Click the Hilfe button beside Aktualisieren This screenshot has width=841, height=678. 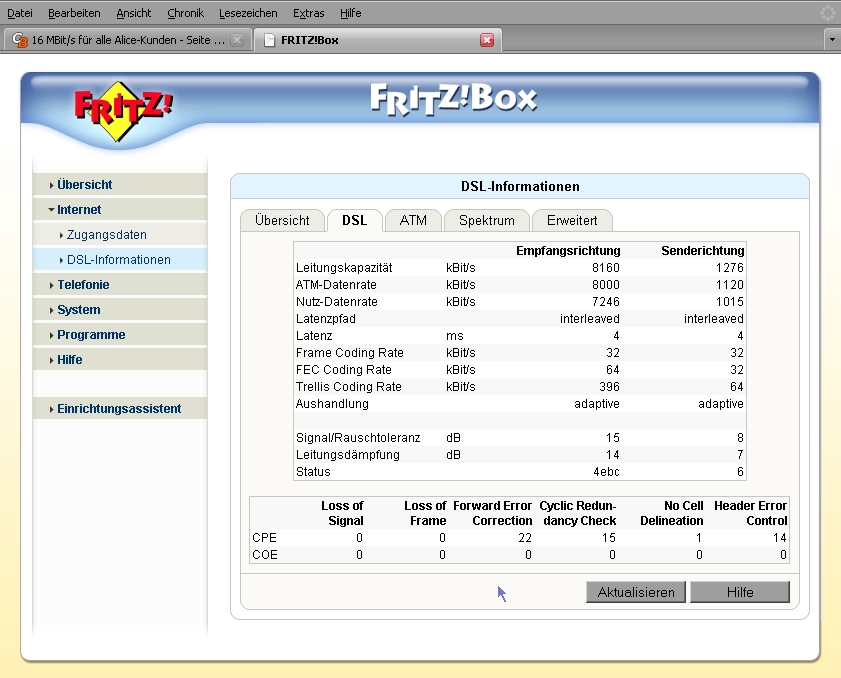(x=740, y=592)
